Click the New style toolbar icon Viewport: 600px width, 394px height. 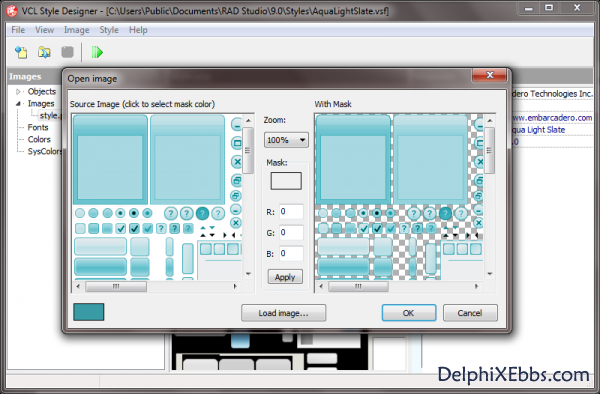point(21,52)
